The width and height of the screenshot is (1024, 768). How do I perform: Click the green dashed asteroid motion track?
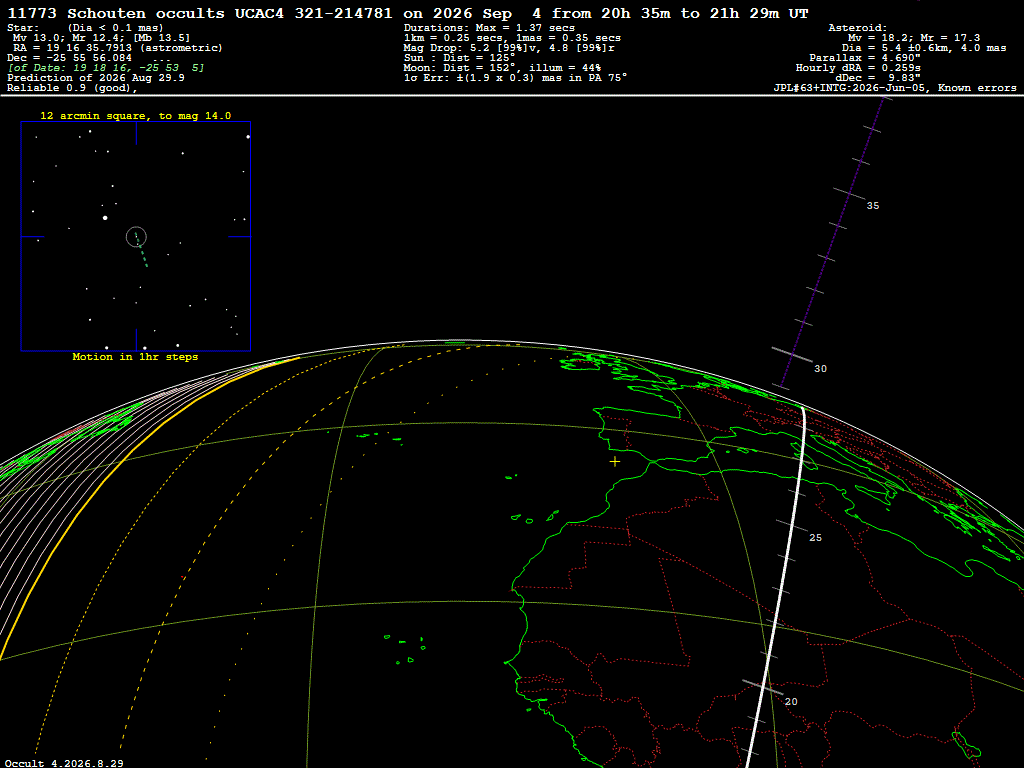(141, 251)
